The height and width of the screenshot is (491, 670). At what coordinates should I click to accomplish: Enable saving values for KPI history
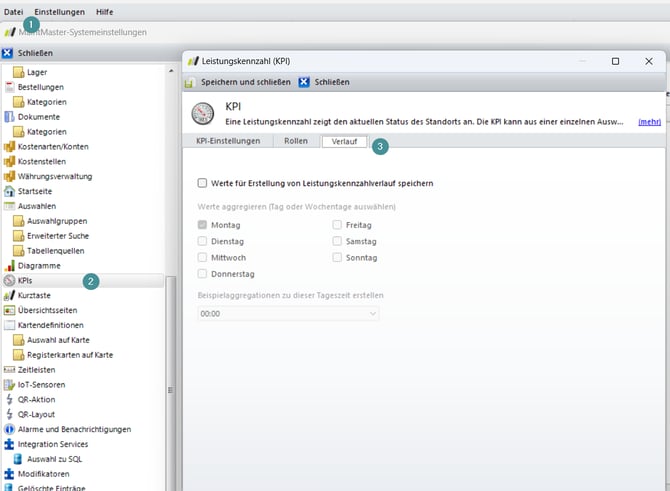203,183
